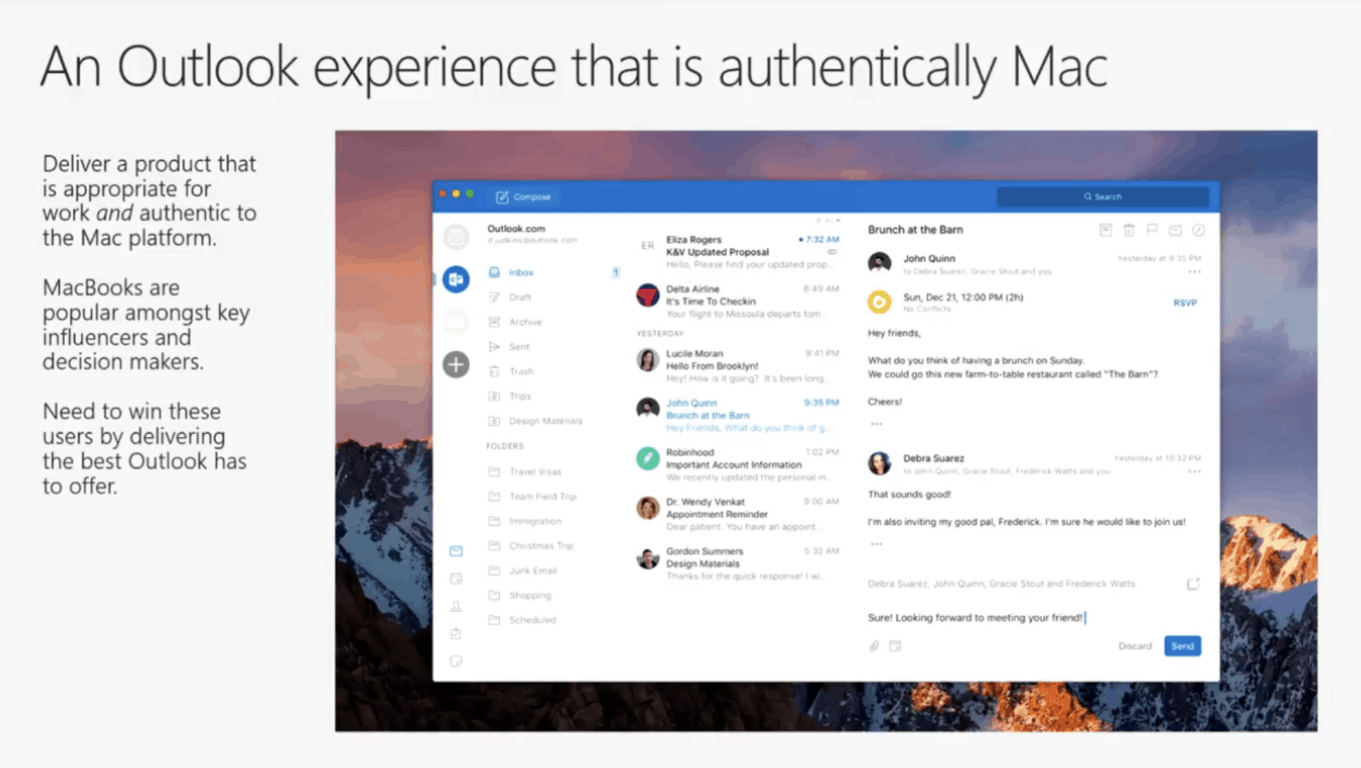
Task: Click the calendar event icon for Sun, Dec 21
Action: pyautogui.click(x=880, y=302)
